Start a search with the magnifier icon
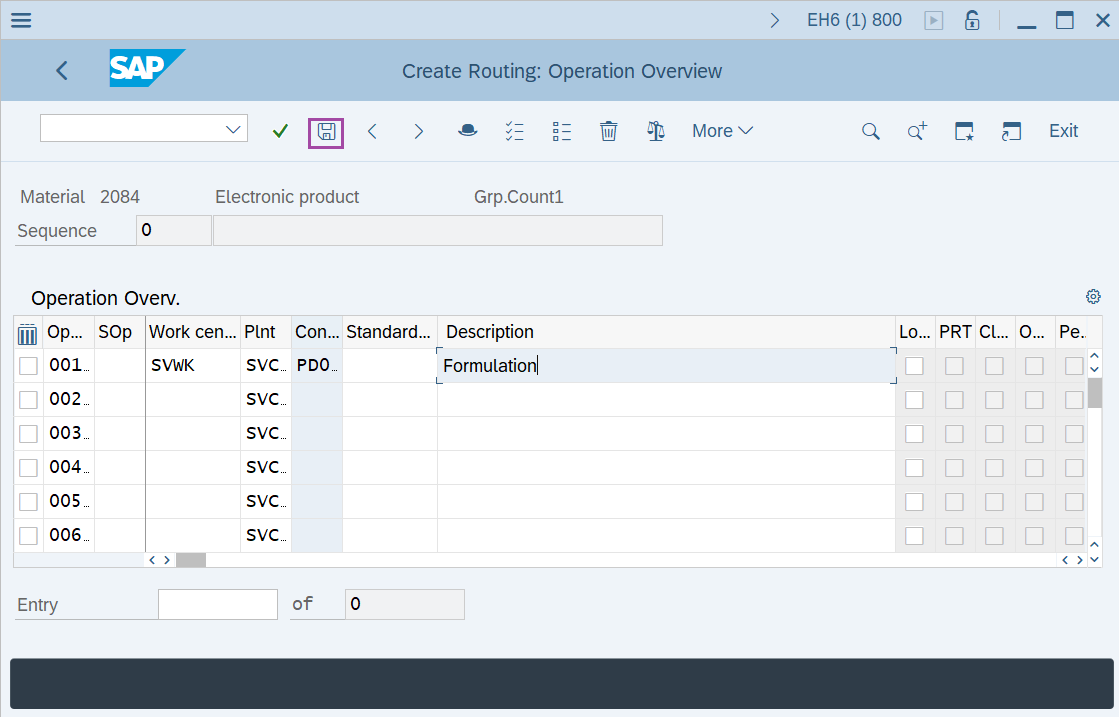 (870, 131)
